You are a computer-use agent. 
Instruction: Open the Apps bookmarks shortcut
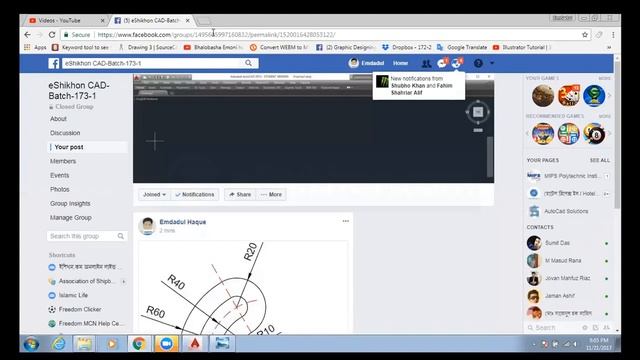[35, 47]
